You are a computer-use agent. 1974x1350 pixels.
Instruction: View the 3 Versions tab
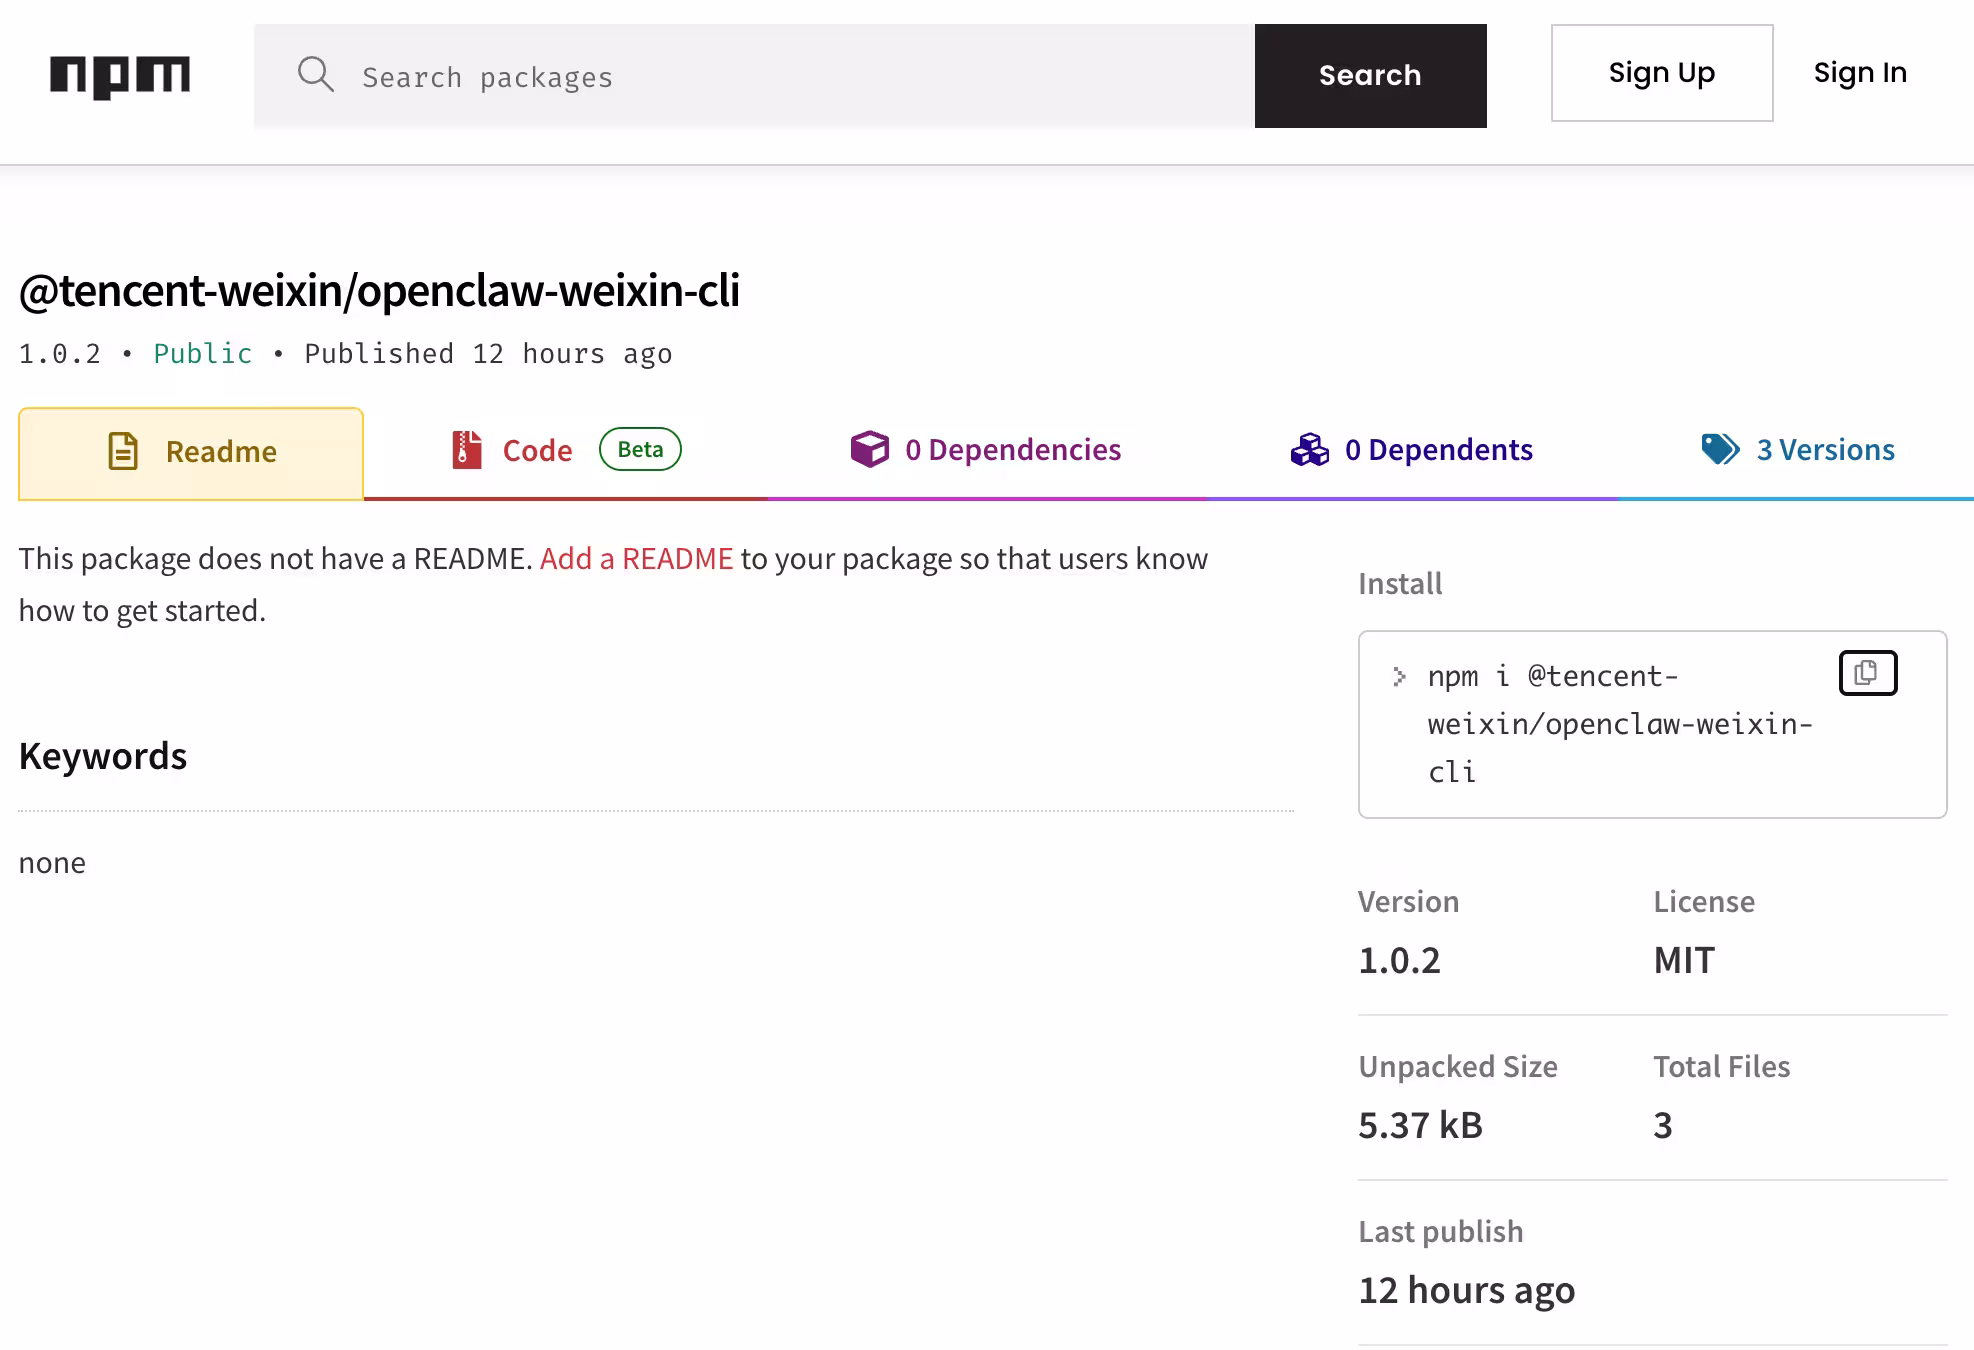(1826, 450)
